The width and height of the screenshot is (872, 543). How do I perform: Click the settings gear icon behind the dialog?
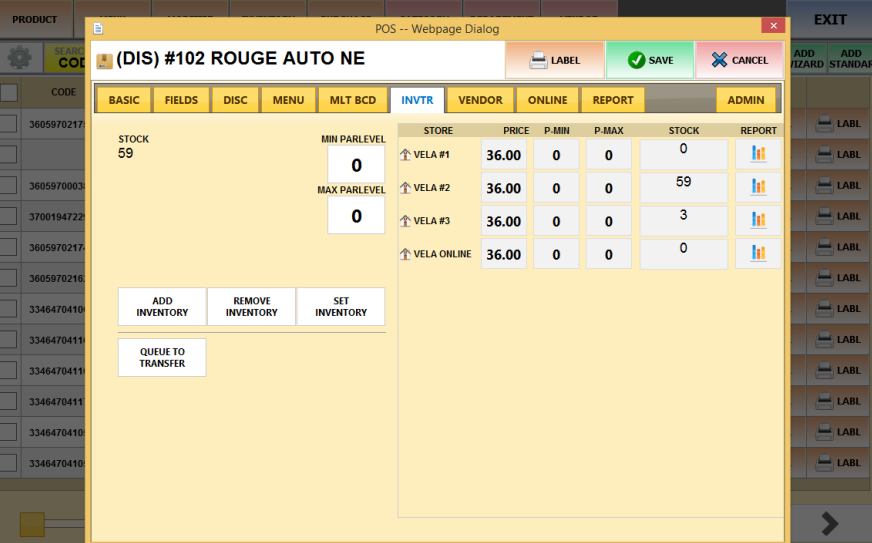pos(18,57)
